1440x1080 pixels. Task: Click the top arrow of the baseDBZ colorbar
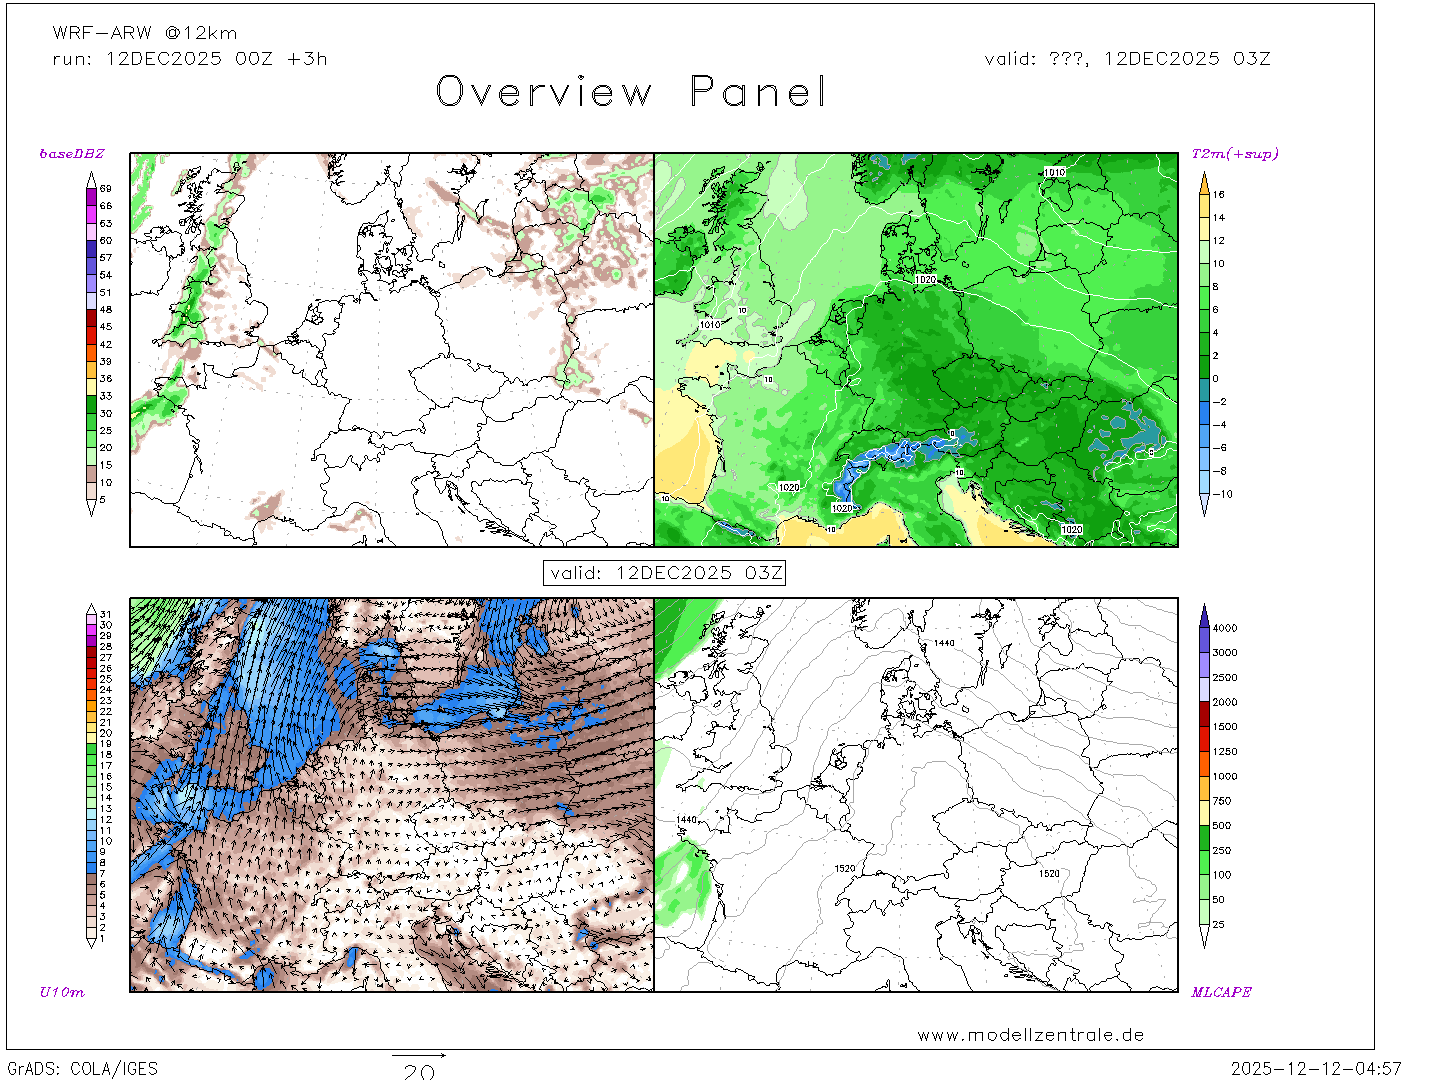pos(92,179)
